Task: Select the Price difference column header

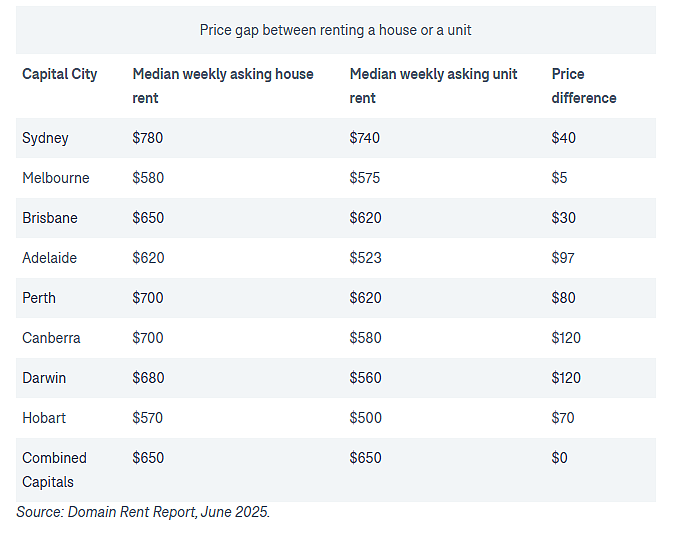Action: tap(584, 86)
